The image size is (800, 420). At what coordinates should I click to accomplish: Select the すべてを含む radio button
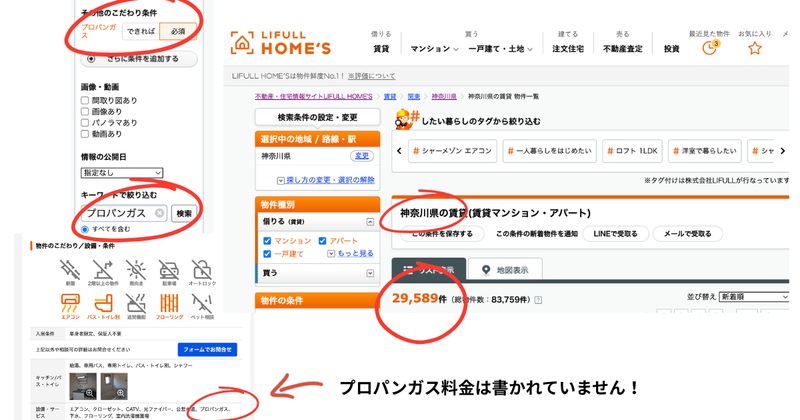point(85,229)
